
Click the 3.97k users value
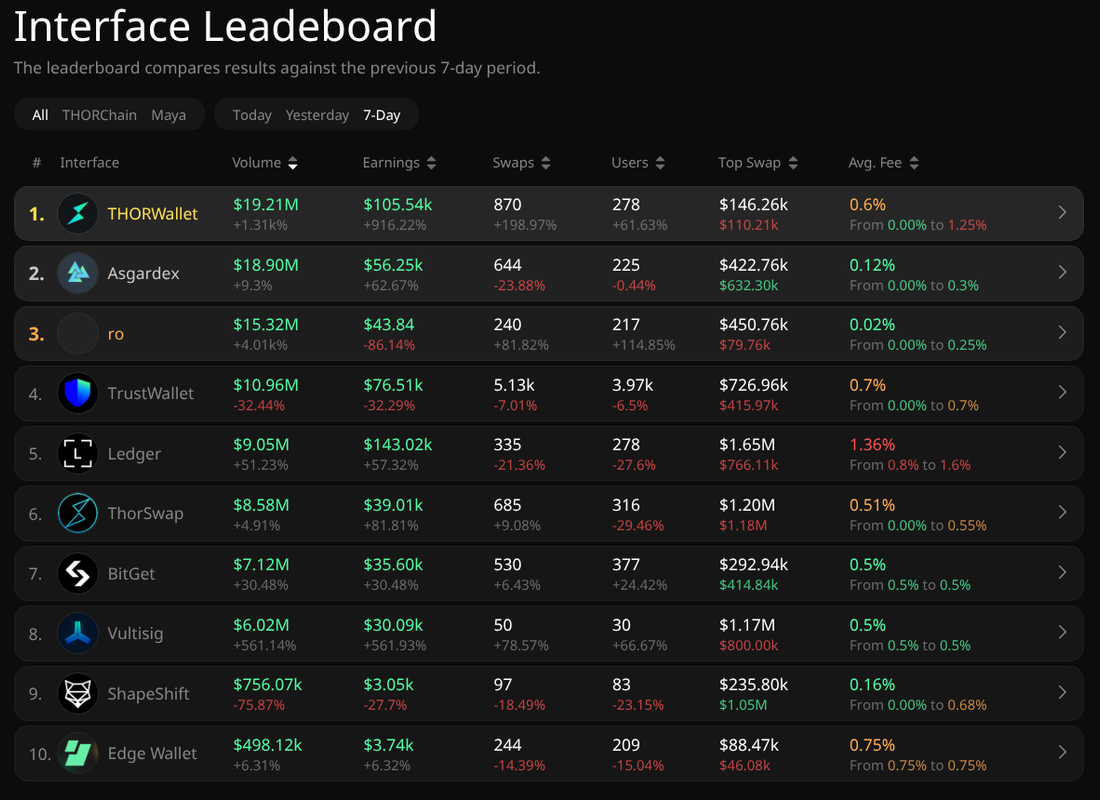(x=632, y=385)
